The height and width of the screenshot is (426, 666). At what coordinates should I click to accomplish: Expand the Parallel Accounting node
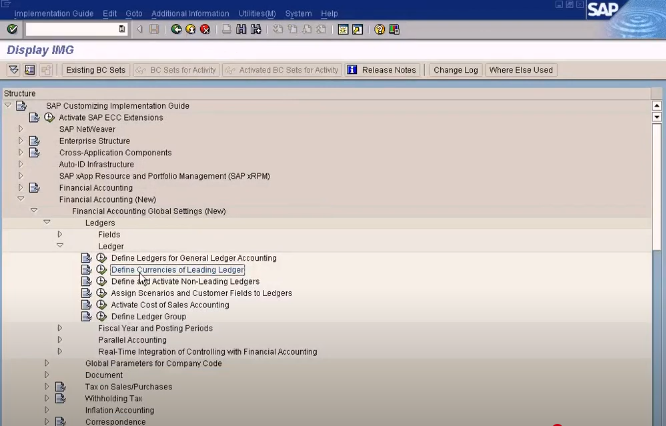tap(60, 339)
